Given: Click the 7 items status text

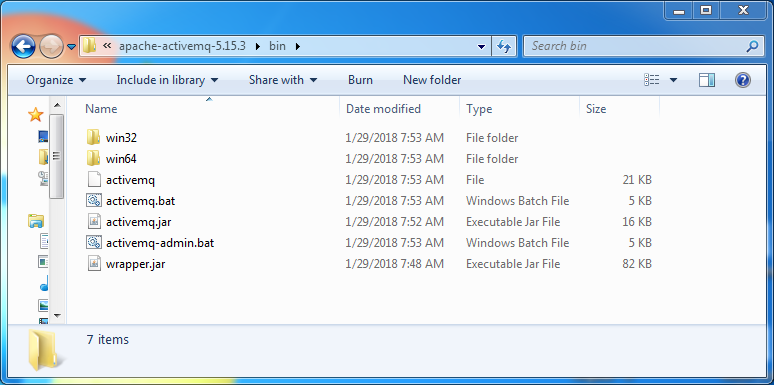Looking at the screenshot, I should pos(108,340).
